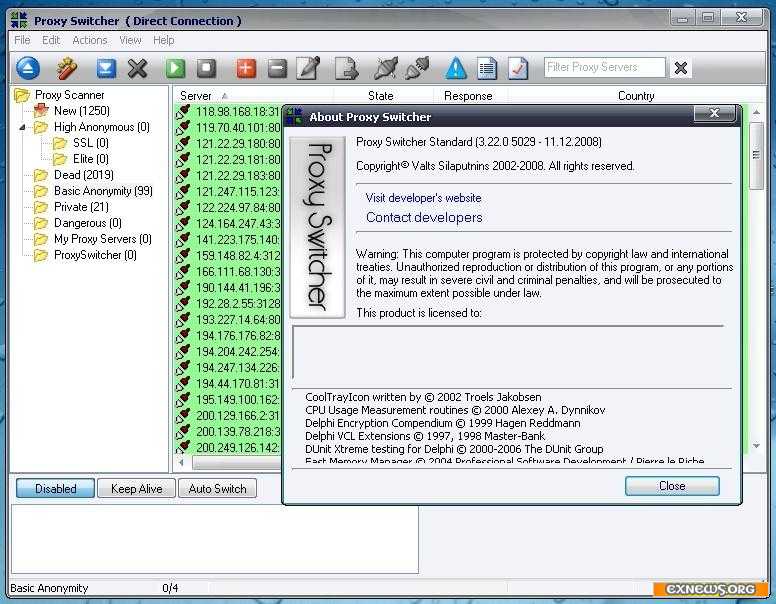Click the license info text box
The width and height of the screenshot is (776, 604).
click(509, 352)
